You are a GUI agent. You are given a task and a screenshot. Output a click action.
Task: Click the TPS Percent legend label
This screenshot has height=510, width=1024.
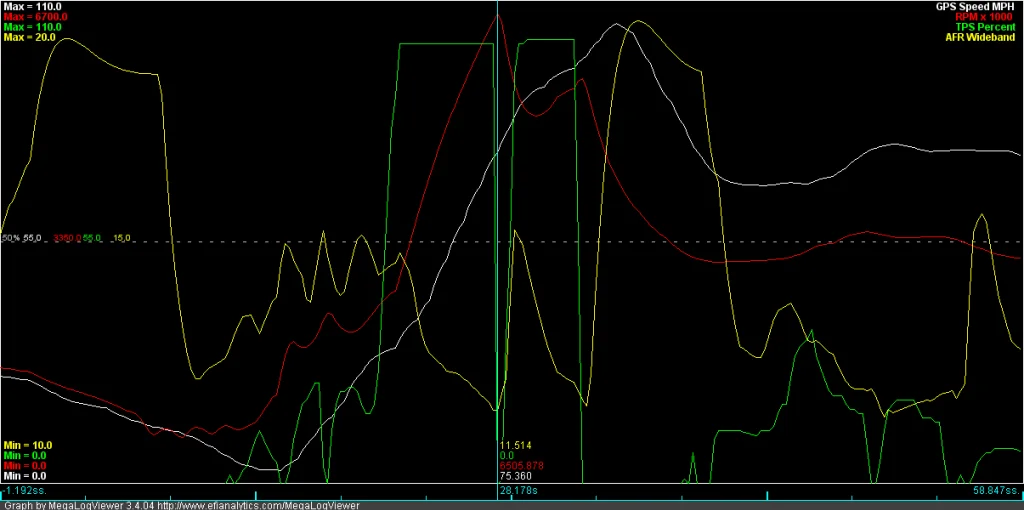tap(986, 27)
